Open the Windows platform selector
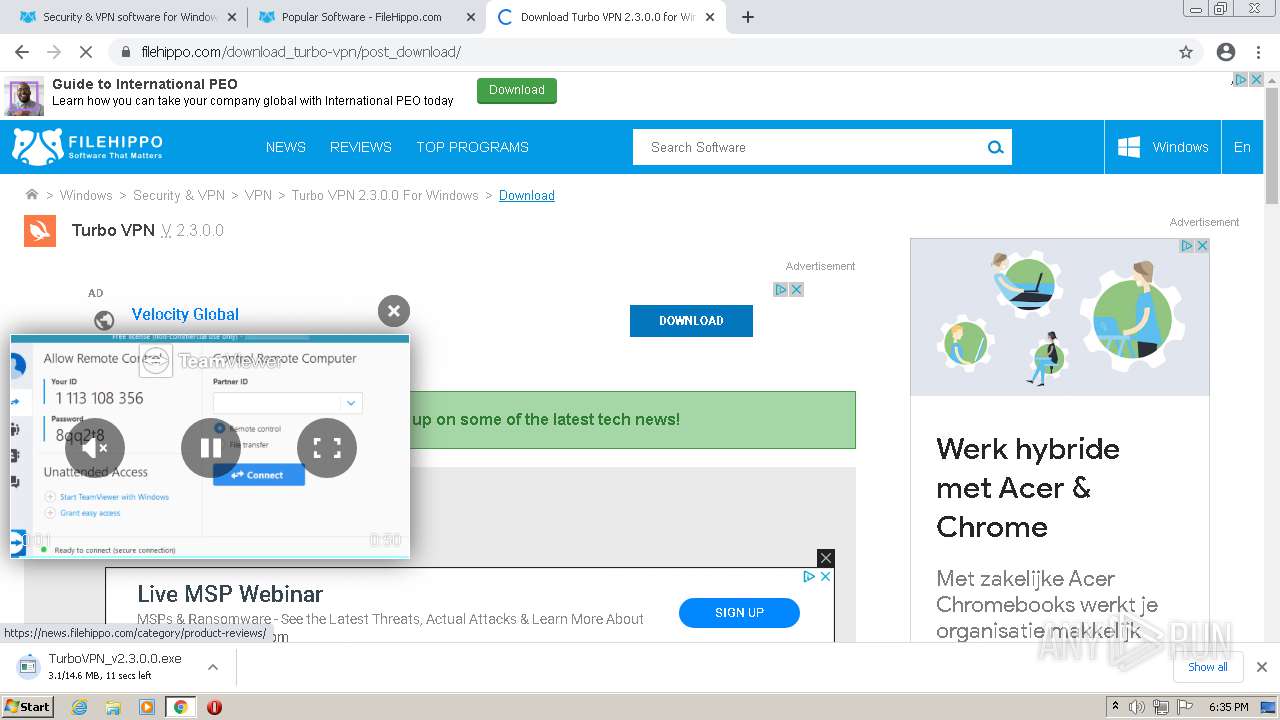Screen dimensions: 1280x720 point(1163,147)
